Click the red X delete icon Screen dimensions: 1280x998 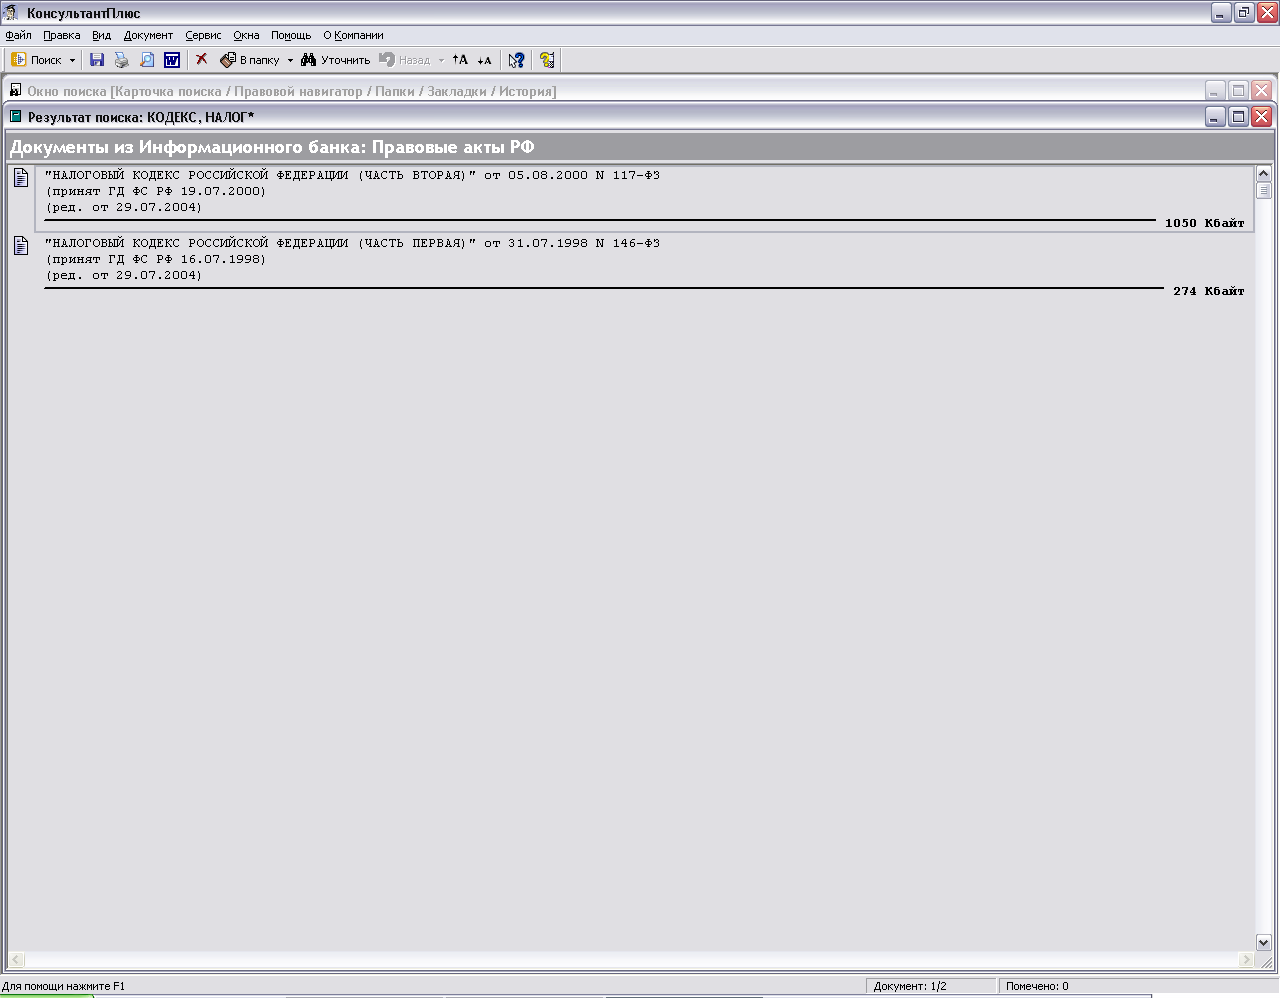[x=201, y=60]
